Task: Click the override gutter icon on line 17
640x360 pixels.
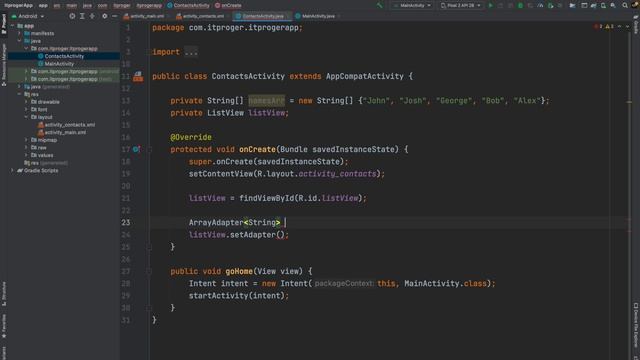Action: (x=137, y=149)
